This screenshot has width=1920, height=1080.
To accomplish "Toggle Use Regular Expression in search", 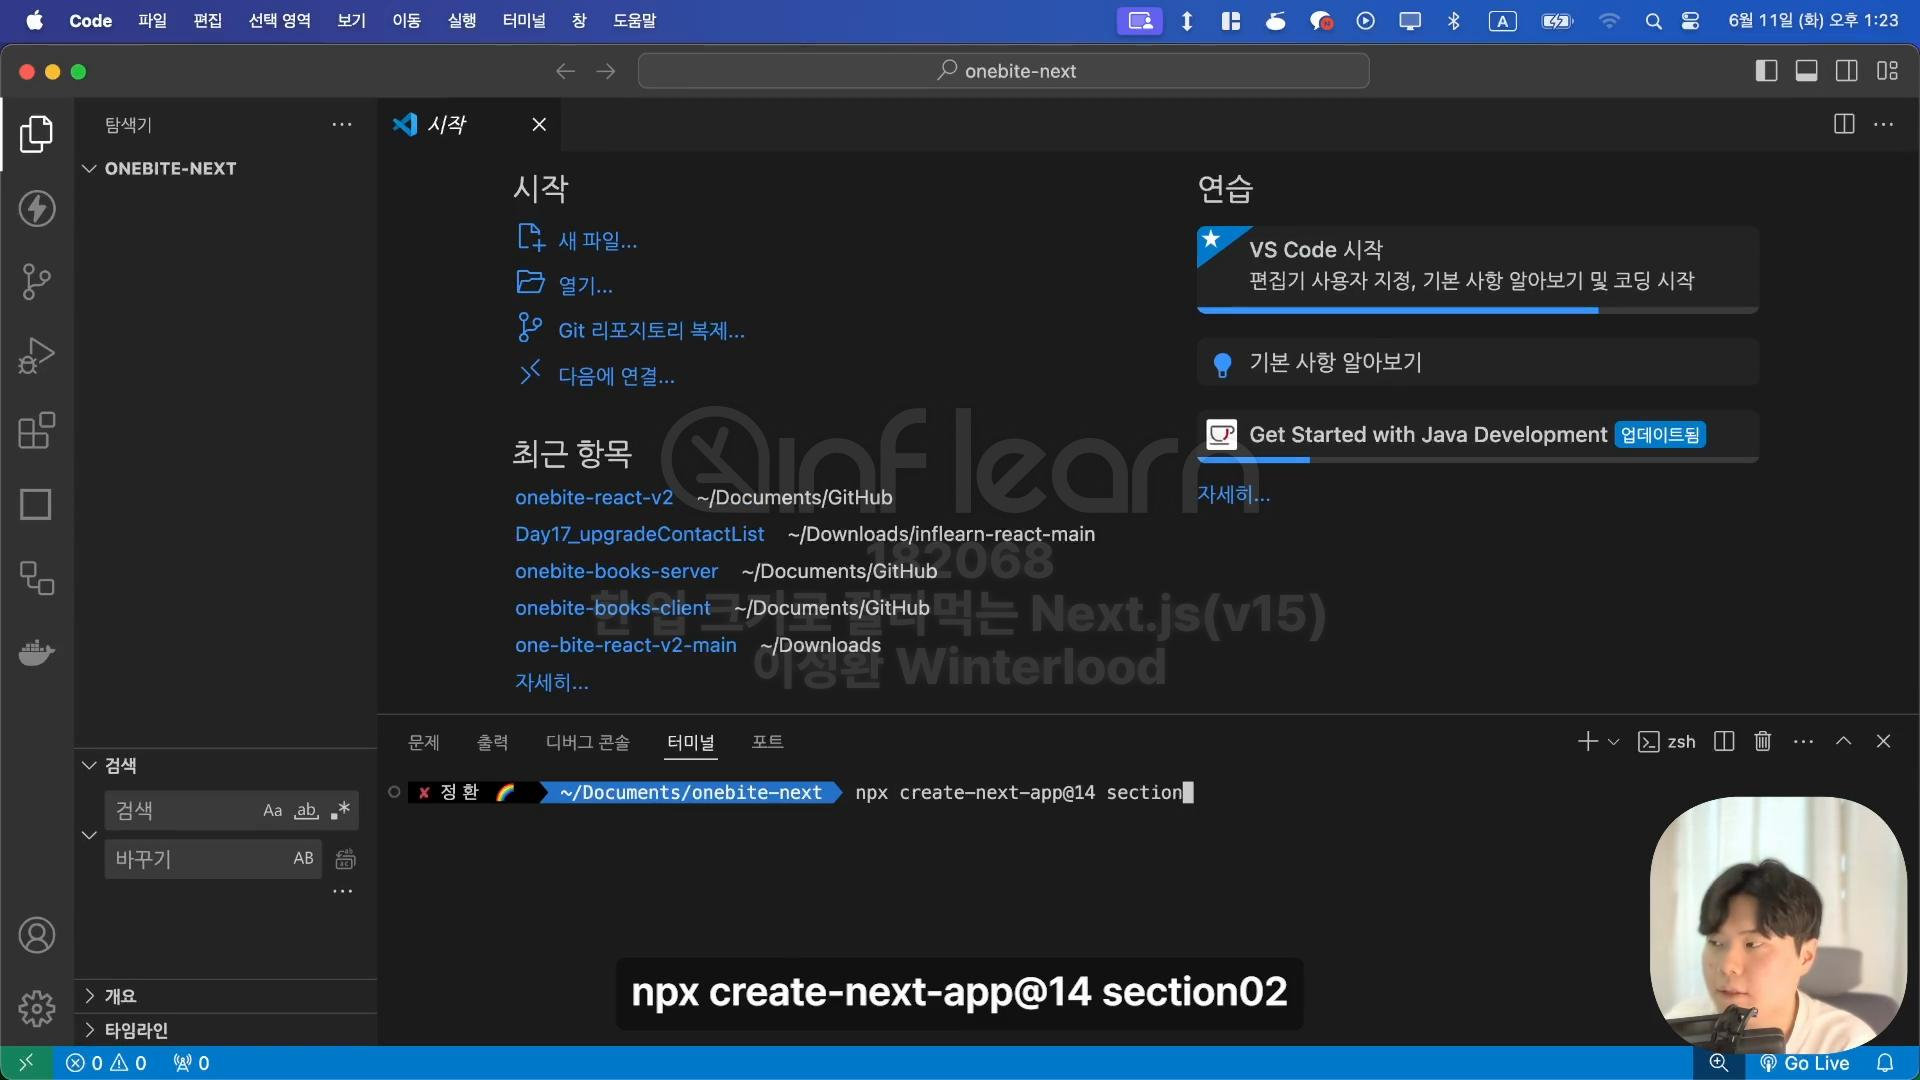I will 340,811.
